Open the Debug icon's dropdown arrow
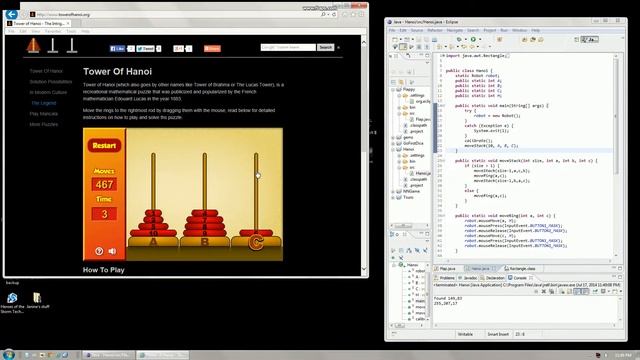640x360 pixels. (465, 40)
